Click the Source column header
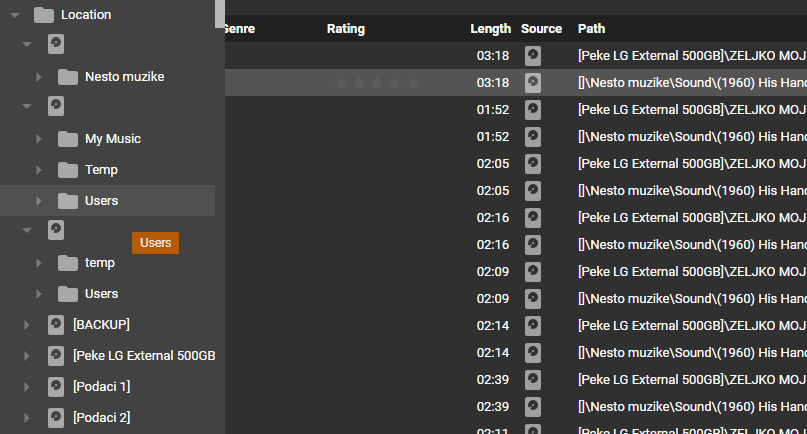 click(x=541, y=29)
